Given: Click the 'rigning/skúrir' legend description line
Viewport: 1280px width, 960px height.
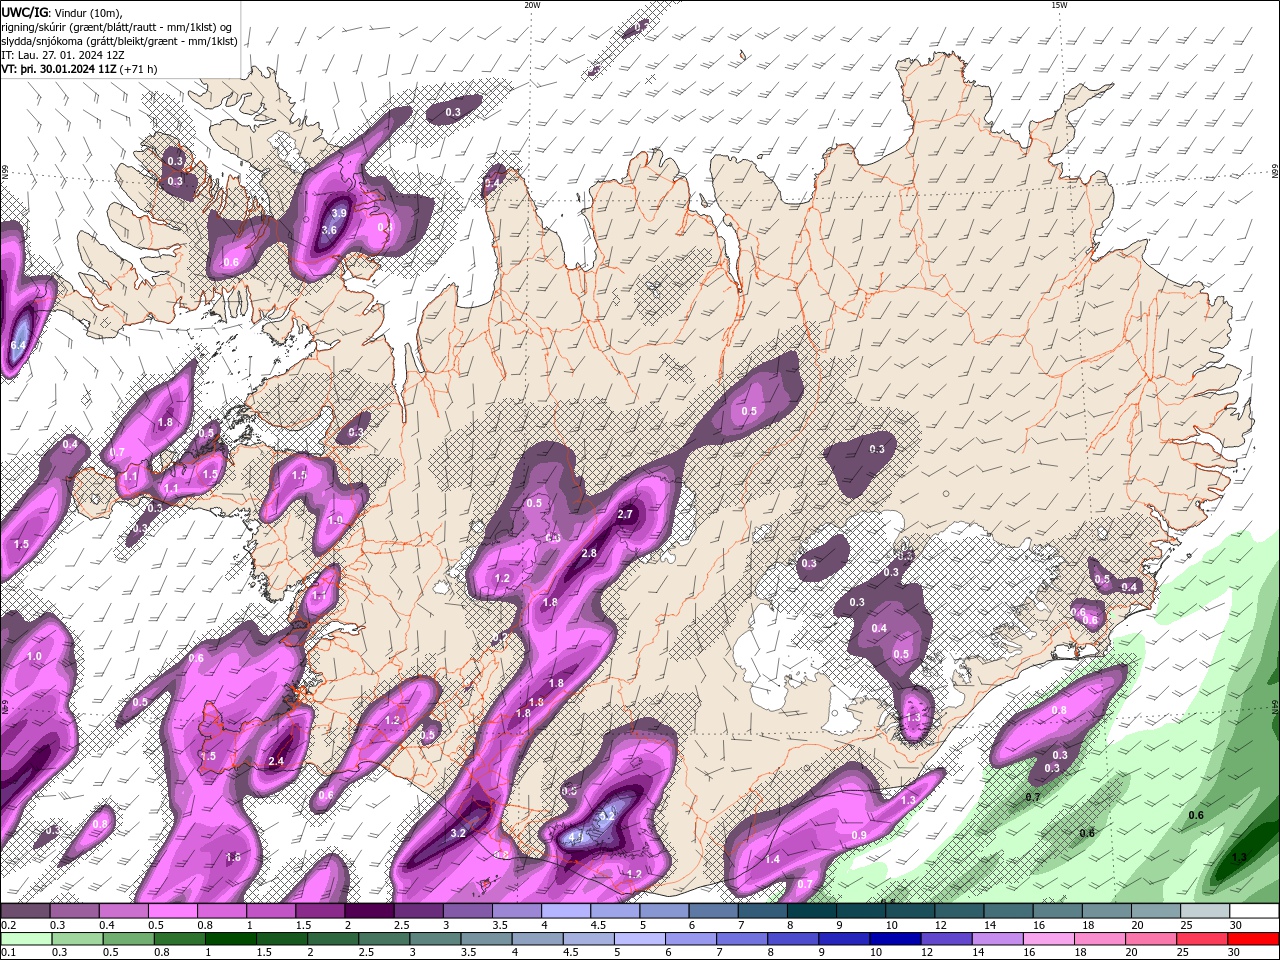Looking at the screenshot, I should click(118, 27).
